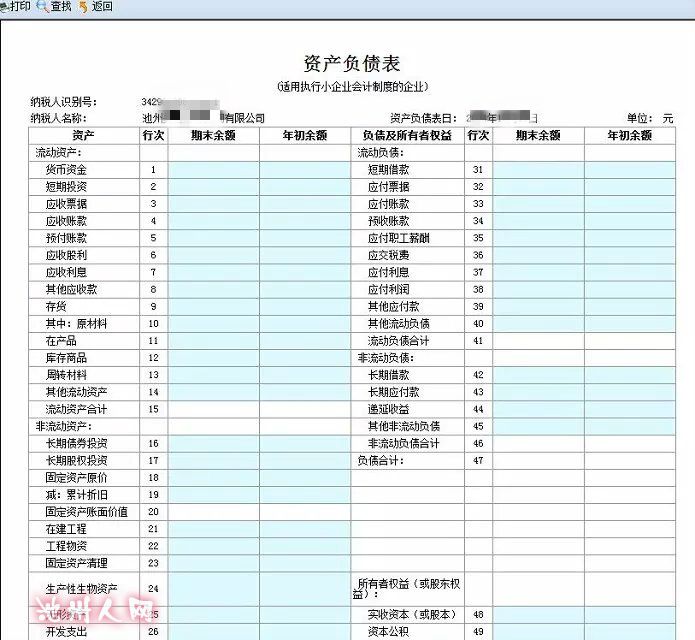The image size is (695, 640).
Task: Click the 查找 toolbar label
Action: (x=61, y=6)
